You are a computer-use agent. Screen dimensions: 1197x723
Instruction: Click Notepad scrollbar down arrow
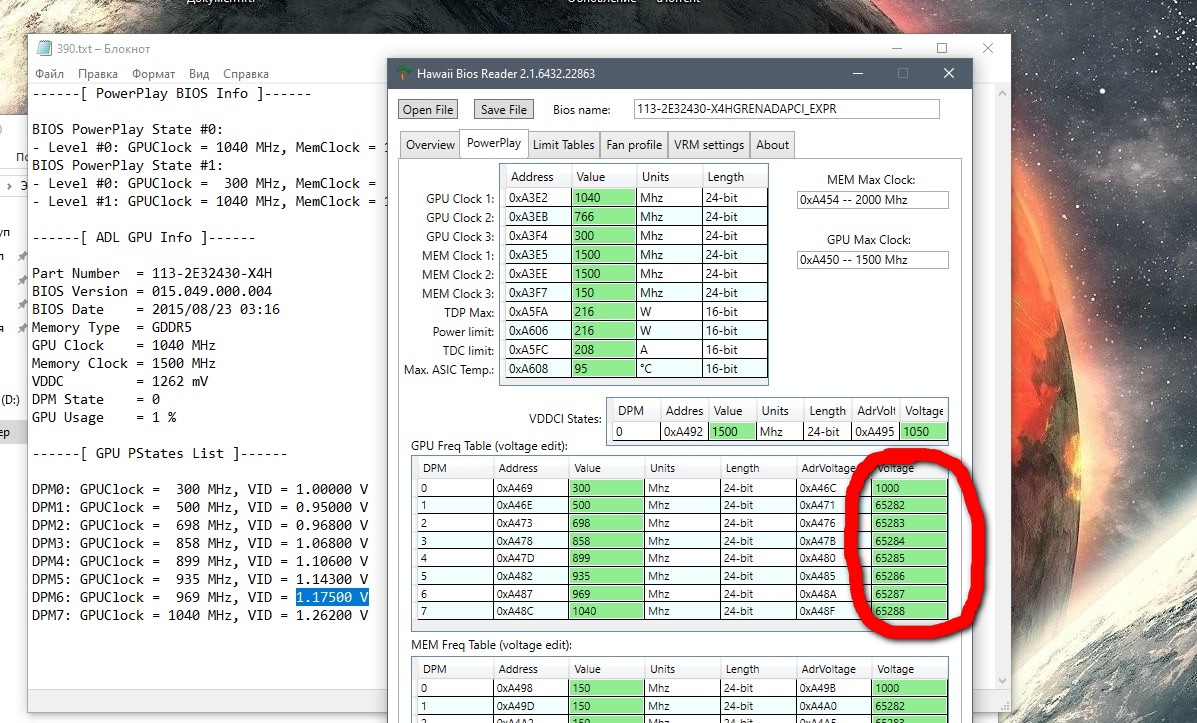tap(1002, 681)
